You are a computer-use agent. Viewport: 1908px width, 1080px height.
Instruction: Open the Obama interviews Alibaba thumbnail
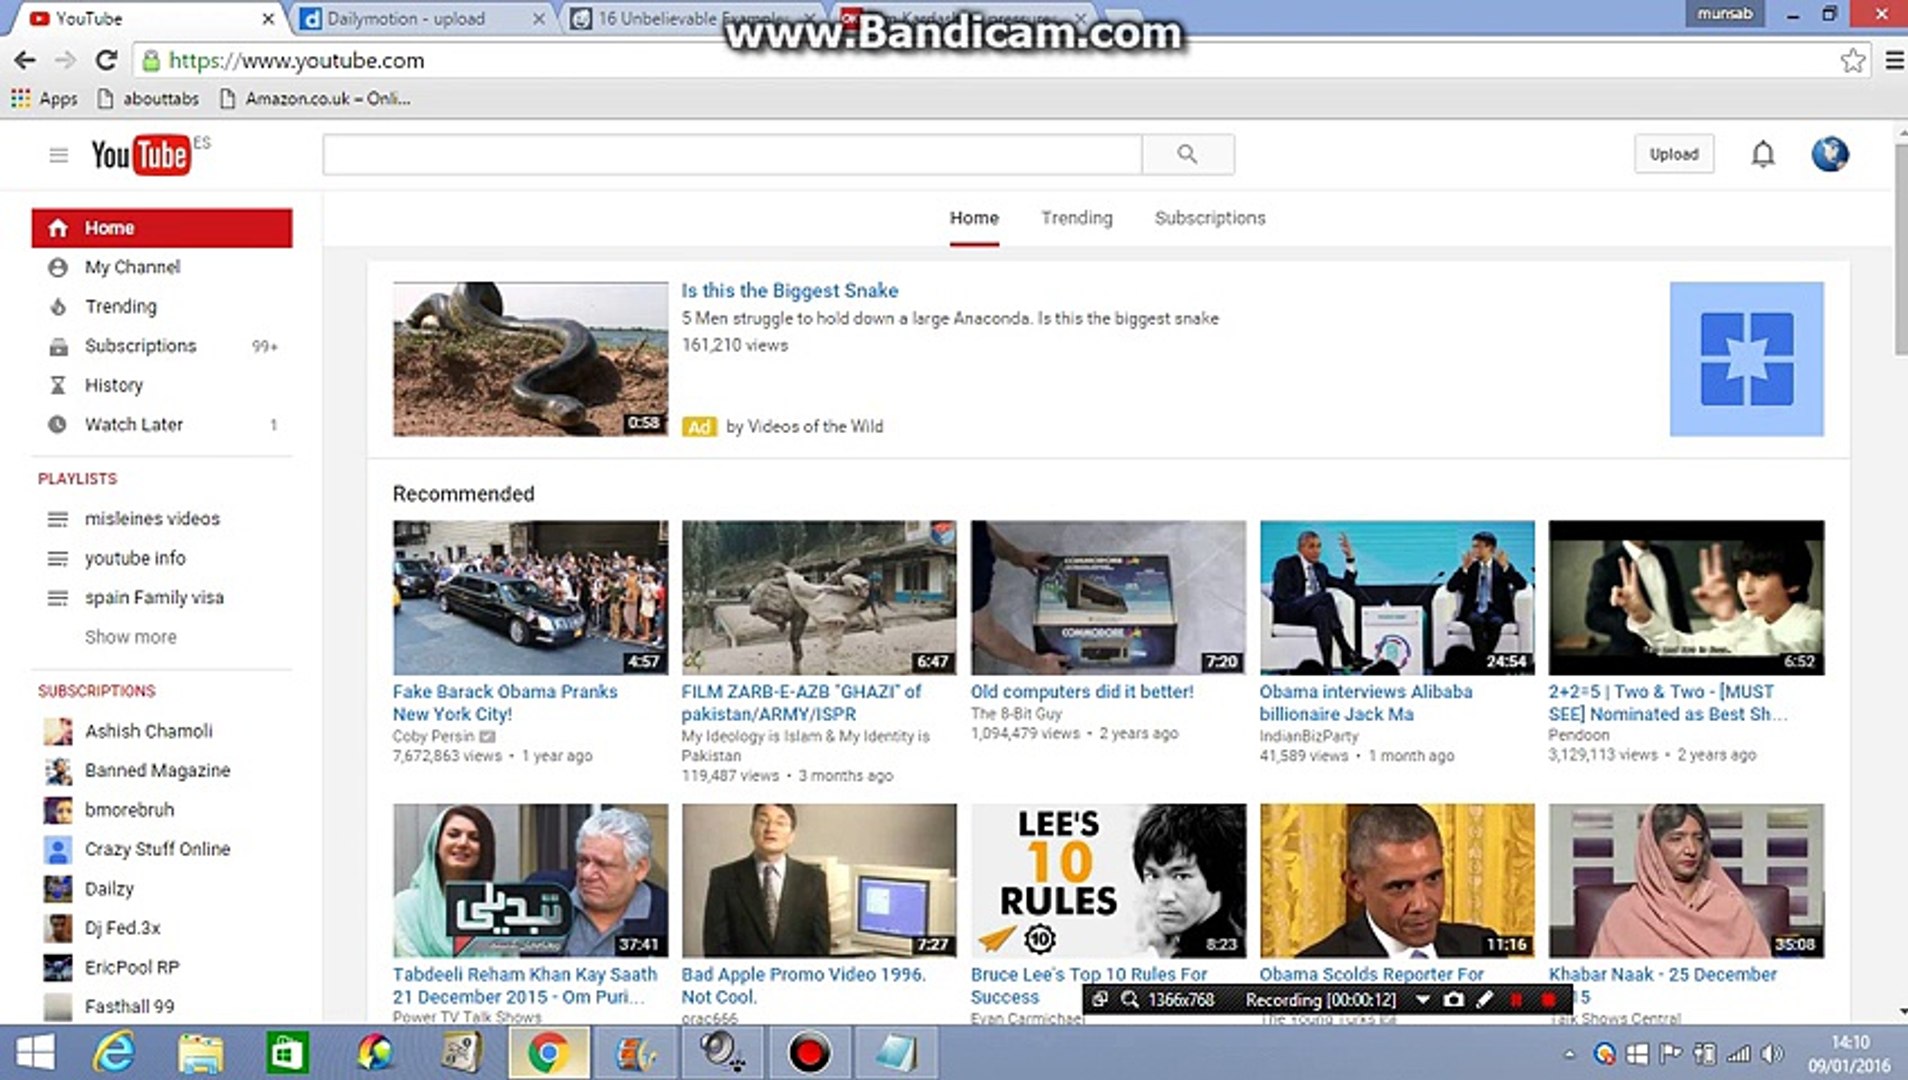point(1397,597)
